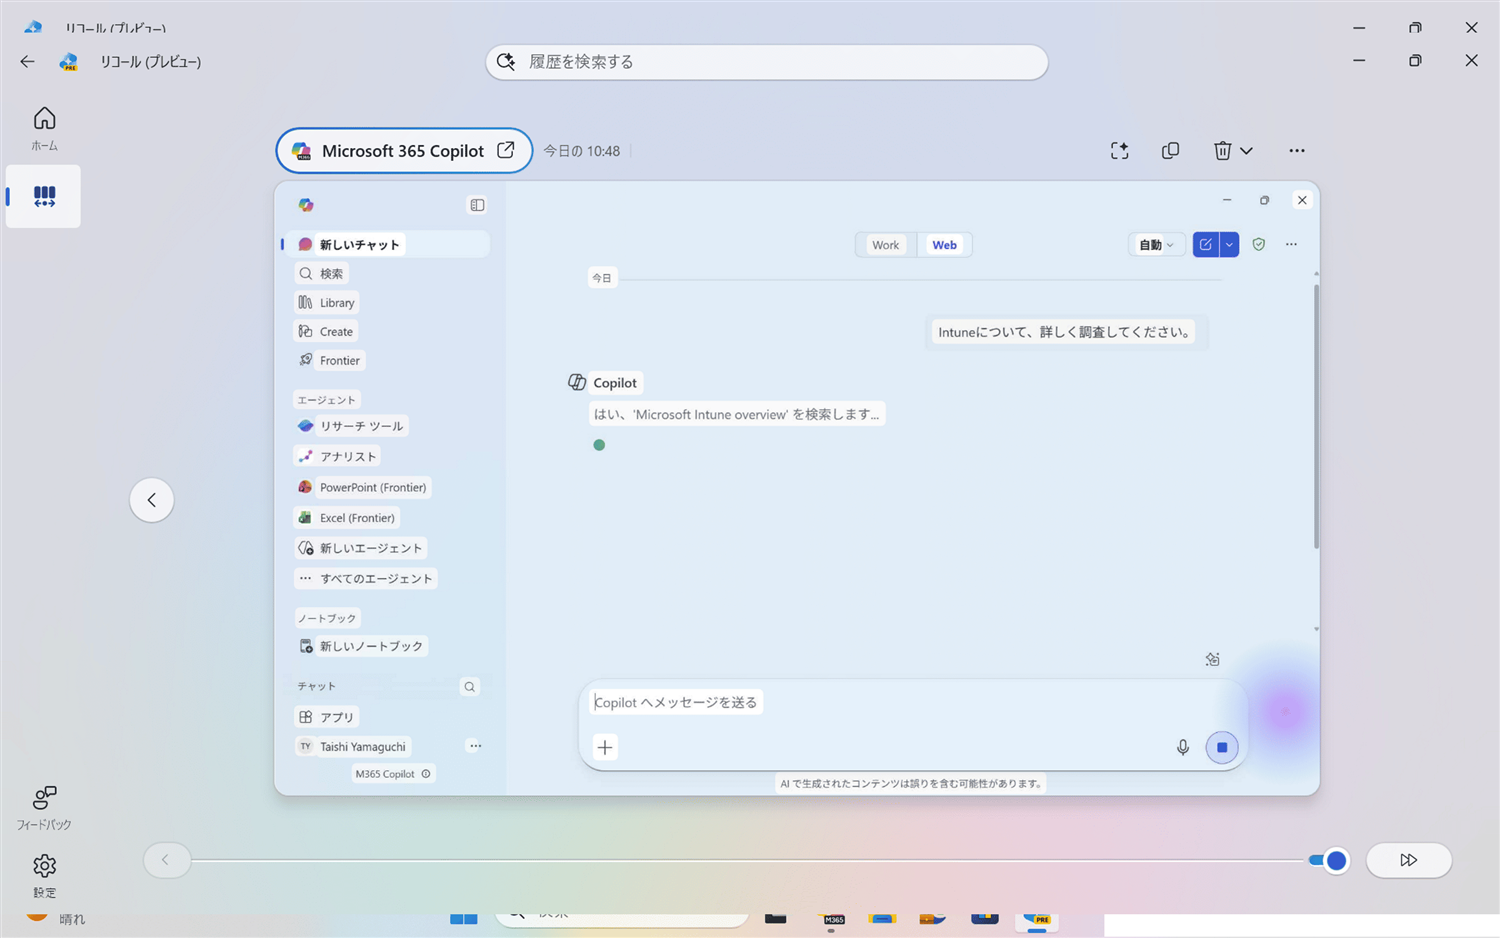Open Microsoft 365 Copilot from the snapshot title button
1500x938 pixels.
[x=404, y=151]
